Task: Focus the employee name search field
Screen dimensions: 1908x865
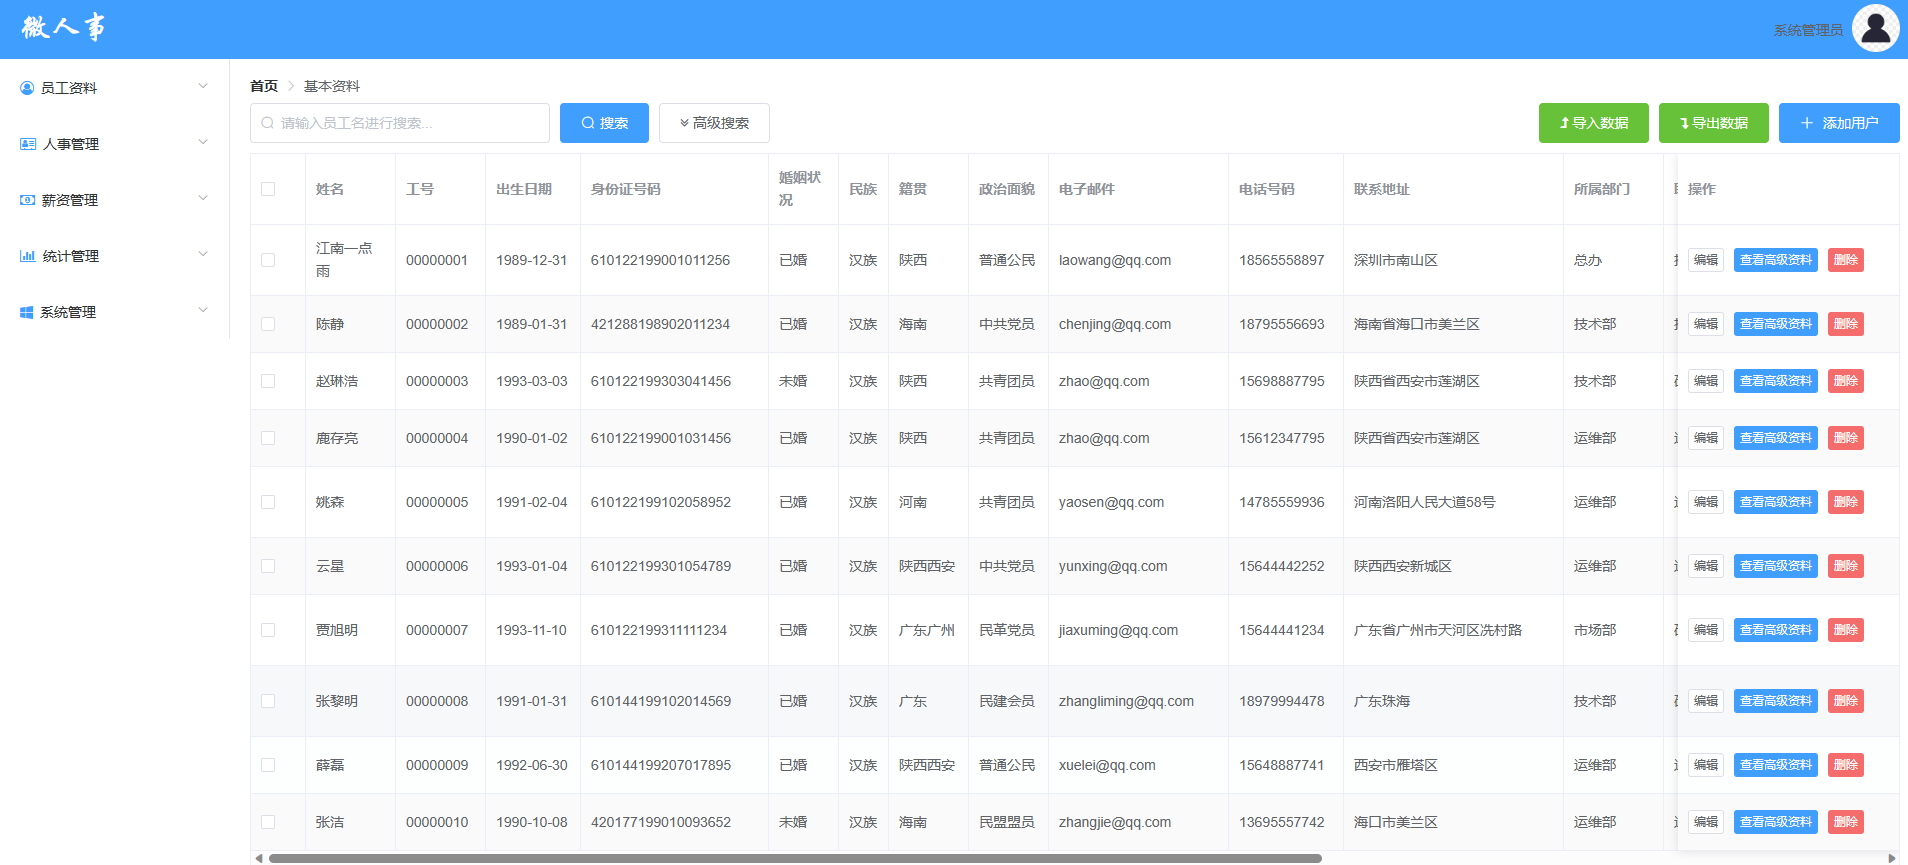Action: pyautogui.click(x=400, y=123)
